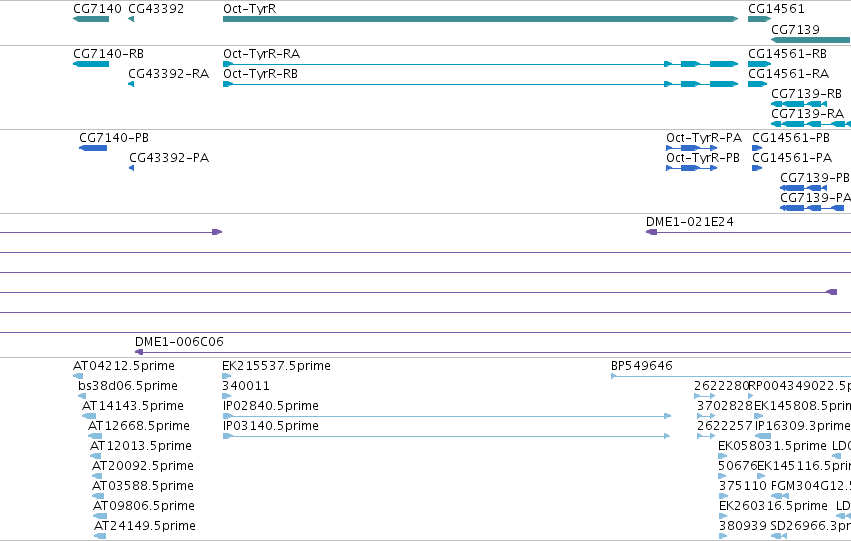This screenshot has width=851, height=541.
Task: Open the CG7140-RB transcript
Action: (91, 64)
